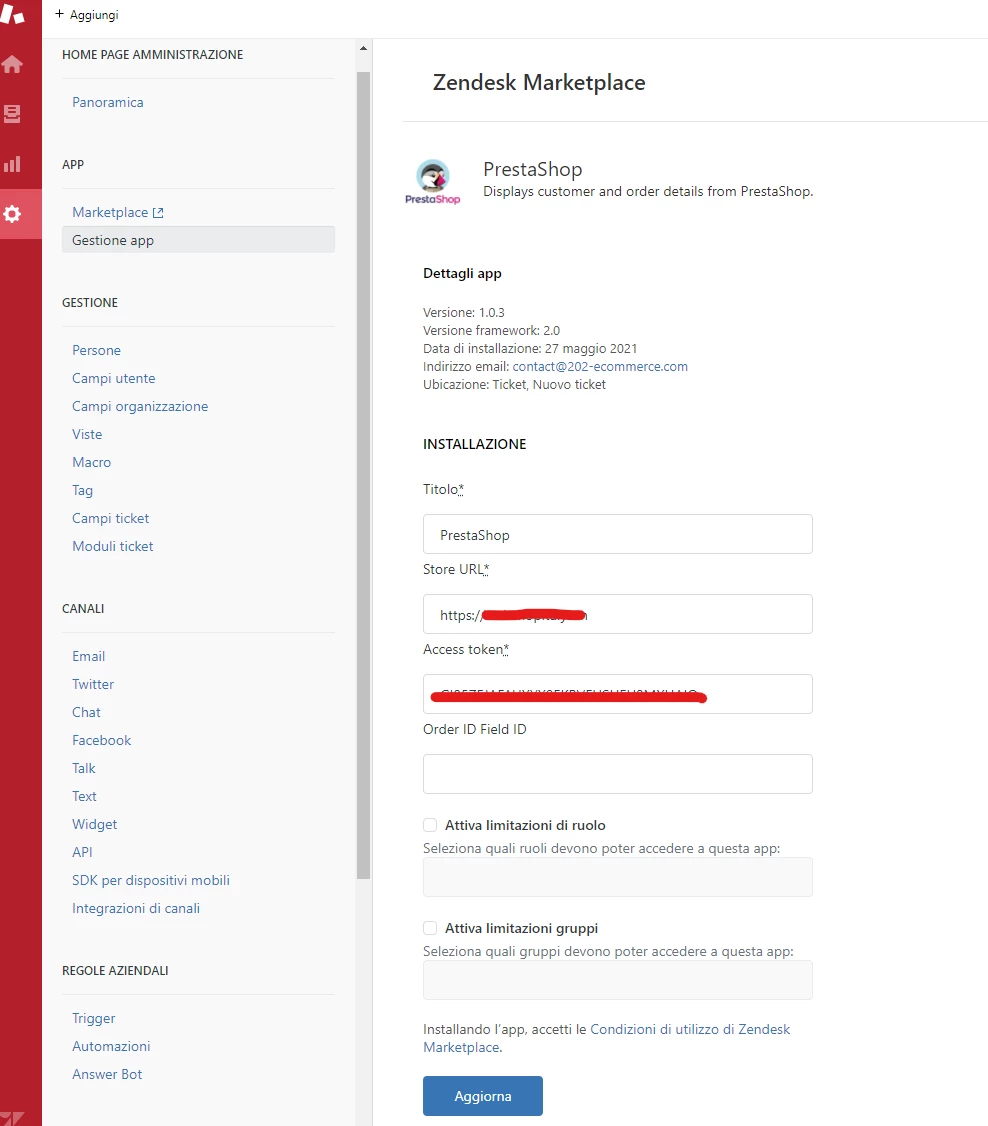Open the groups selection field
988x1126 pixels.
click(x=618, y=980)
